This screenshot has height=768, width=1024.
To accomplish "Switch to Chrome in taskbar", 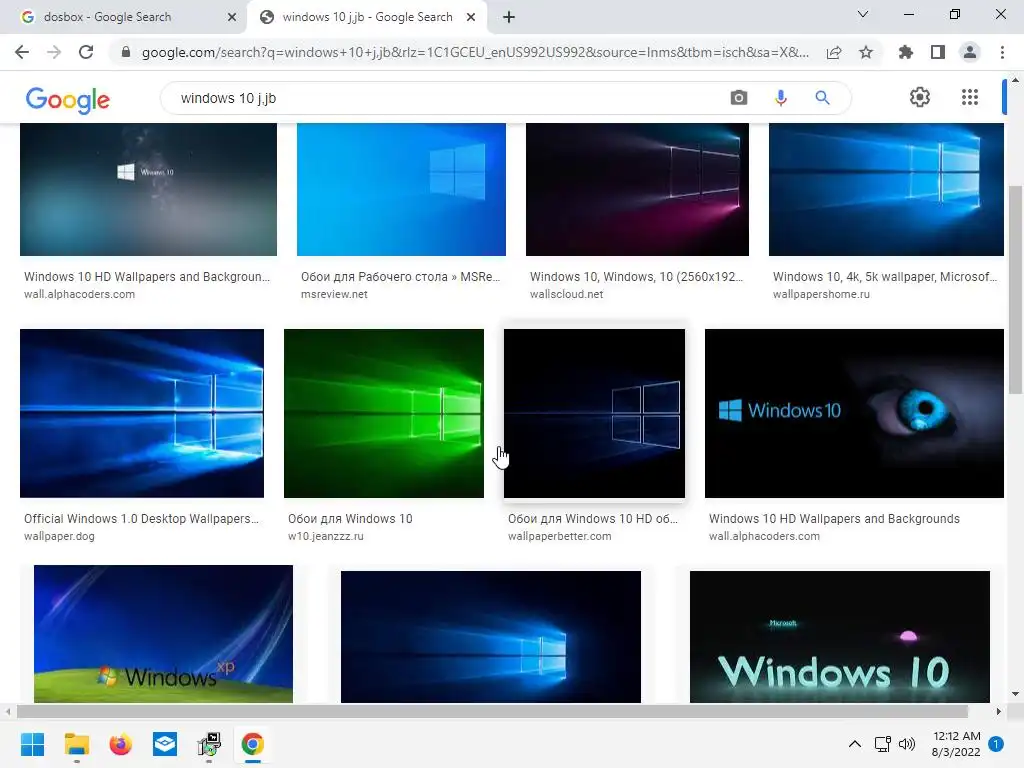I will 253,744.
